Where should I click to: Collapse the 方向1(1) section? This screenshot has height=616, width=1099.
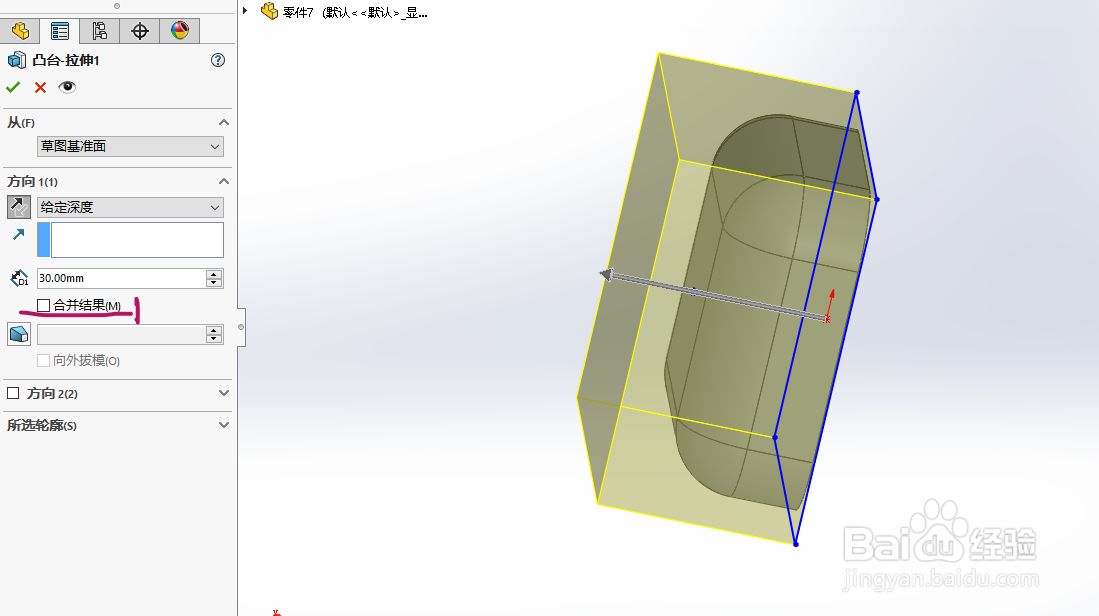pyautogui.click(x=223, y=181)
